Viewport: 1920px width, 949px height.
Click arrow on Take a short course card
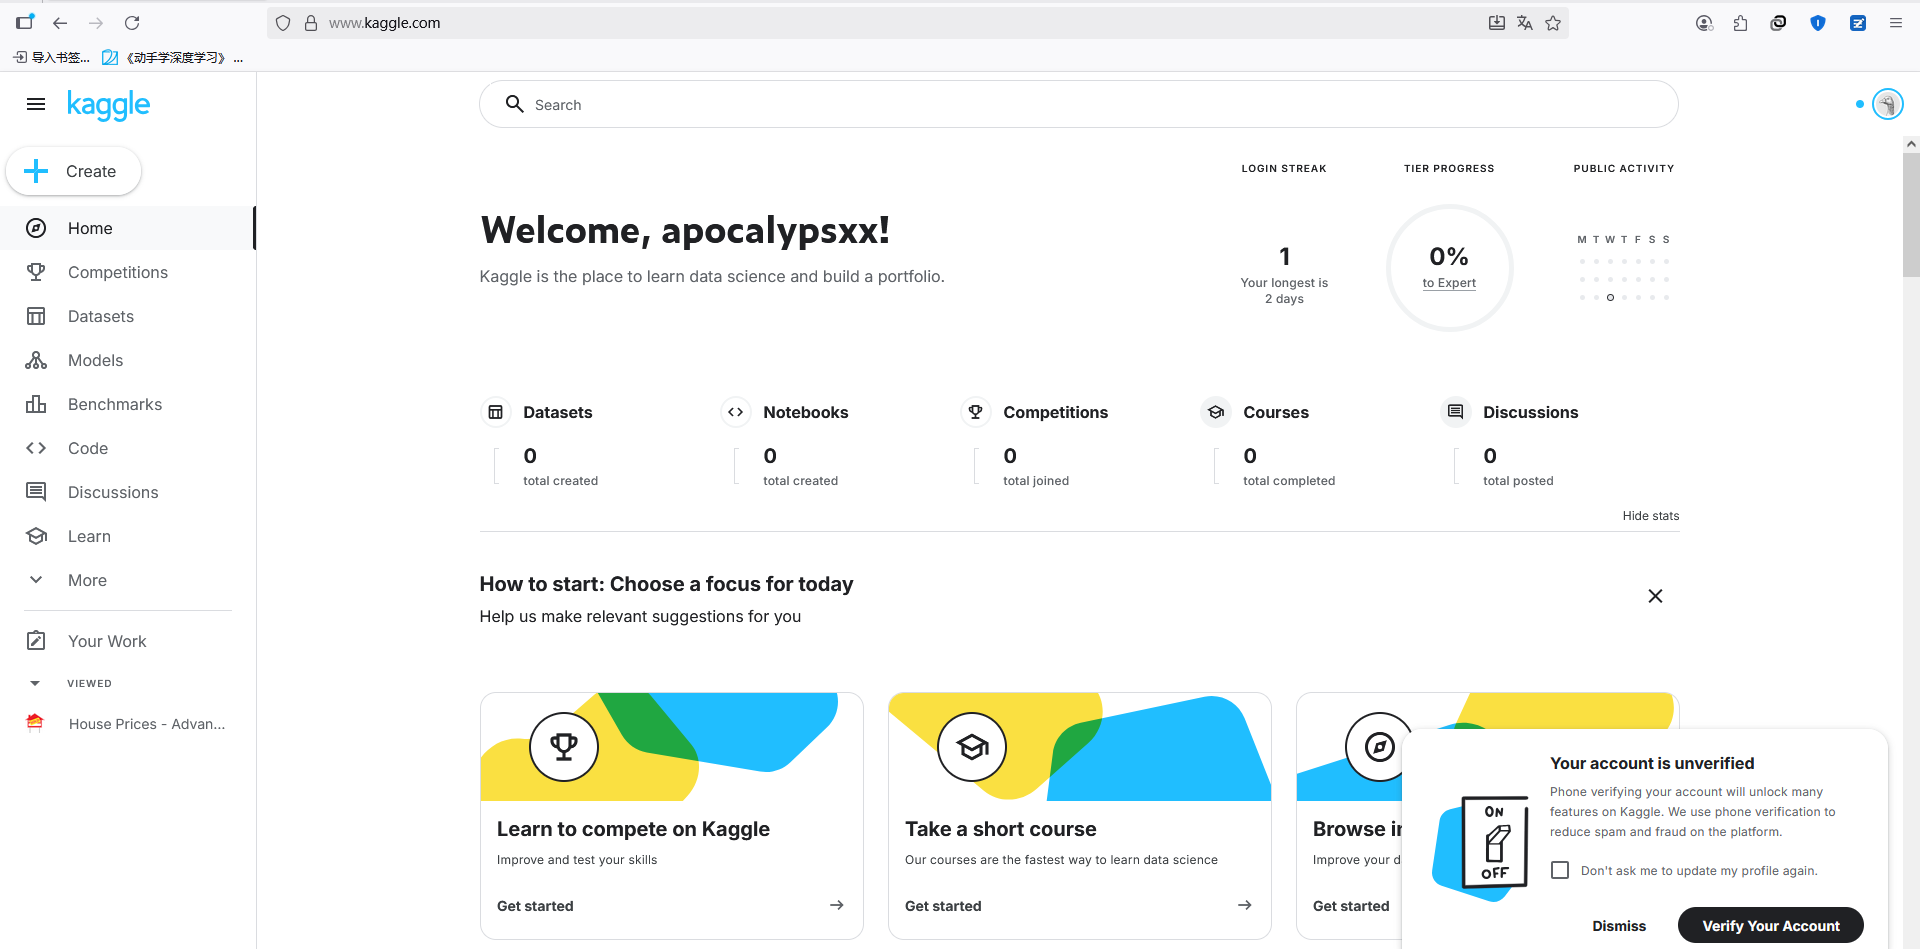click(1245, 905)
